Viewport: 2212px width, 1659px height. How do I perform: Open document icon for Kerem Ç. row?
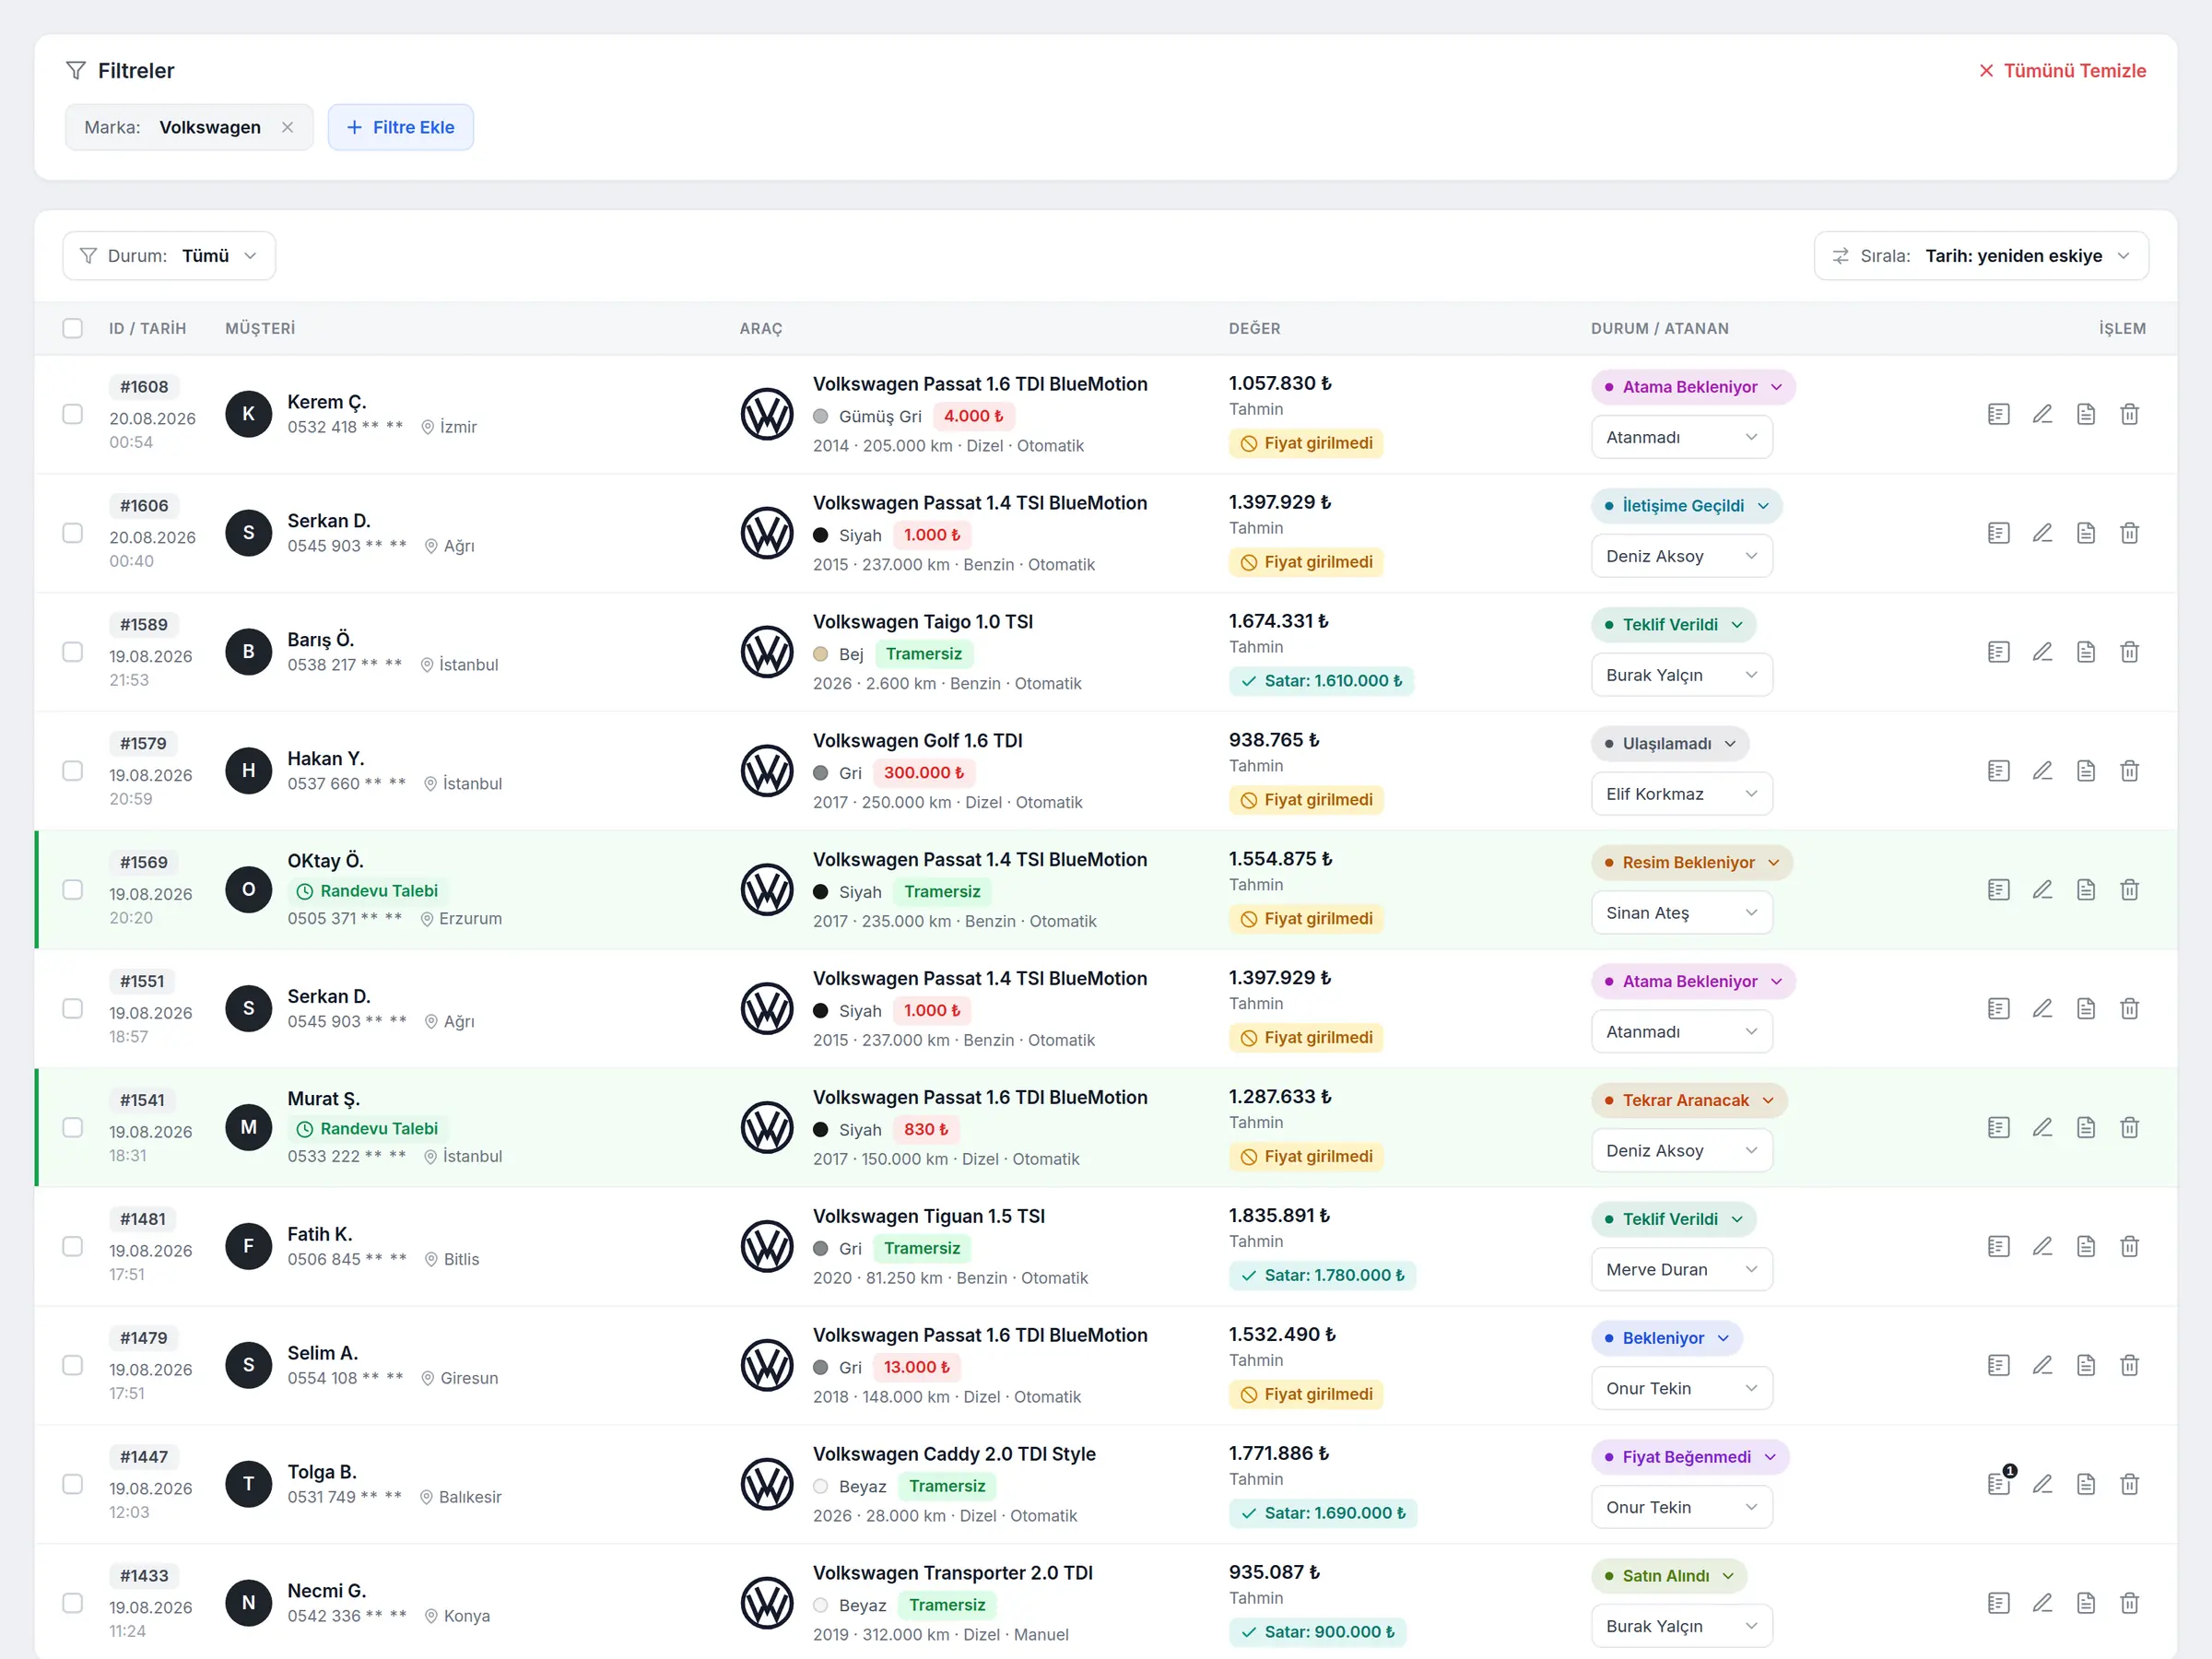point(2086,414)
